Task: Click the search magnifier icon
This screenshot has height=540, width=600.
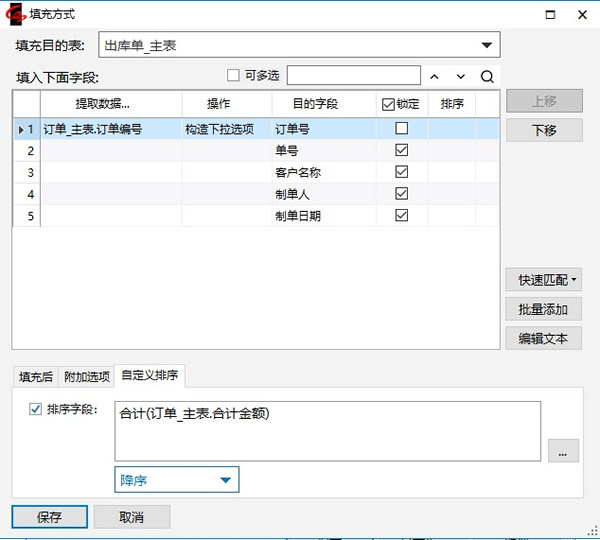Action: coord(487,76)
